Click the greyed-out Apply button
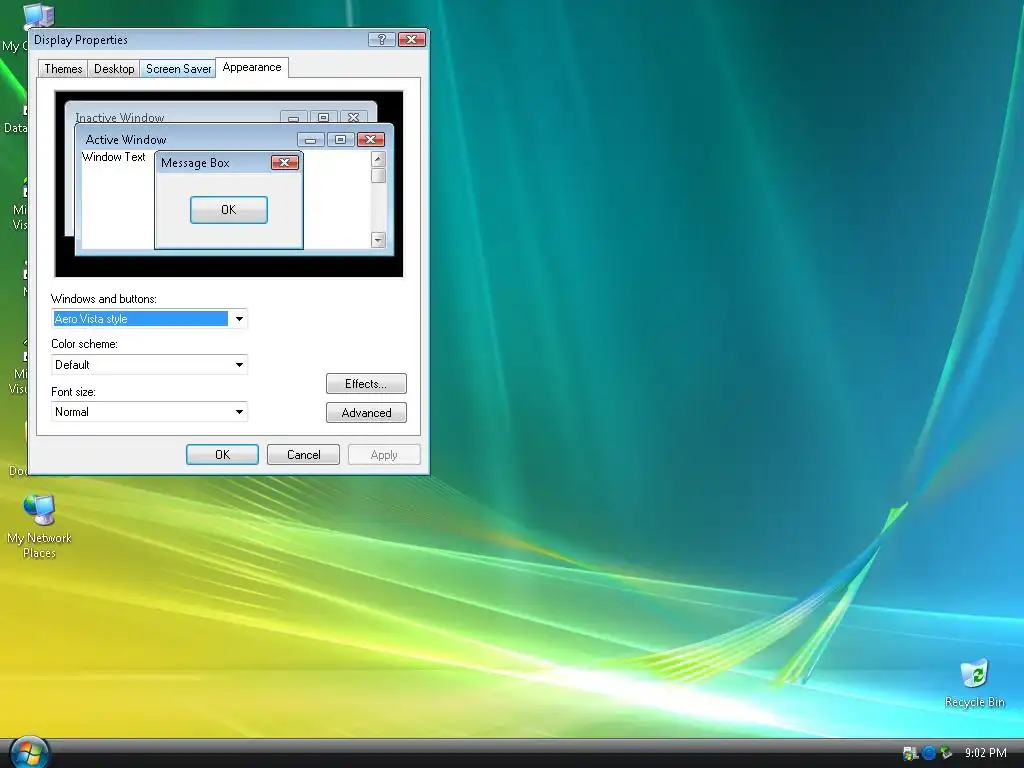This screenshot has width=1024, height=768. (384, 455)
